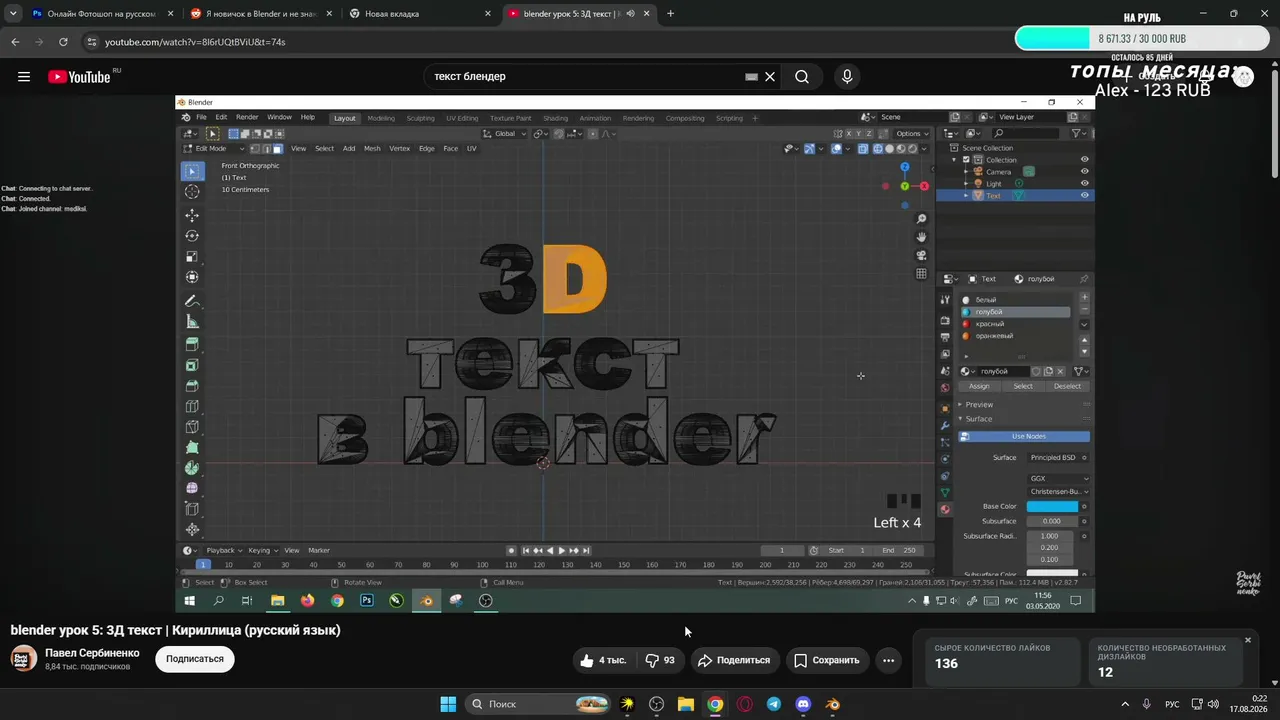Click the YouTube logo

79,77
